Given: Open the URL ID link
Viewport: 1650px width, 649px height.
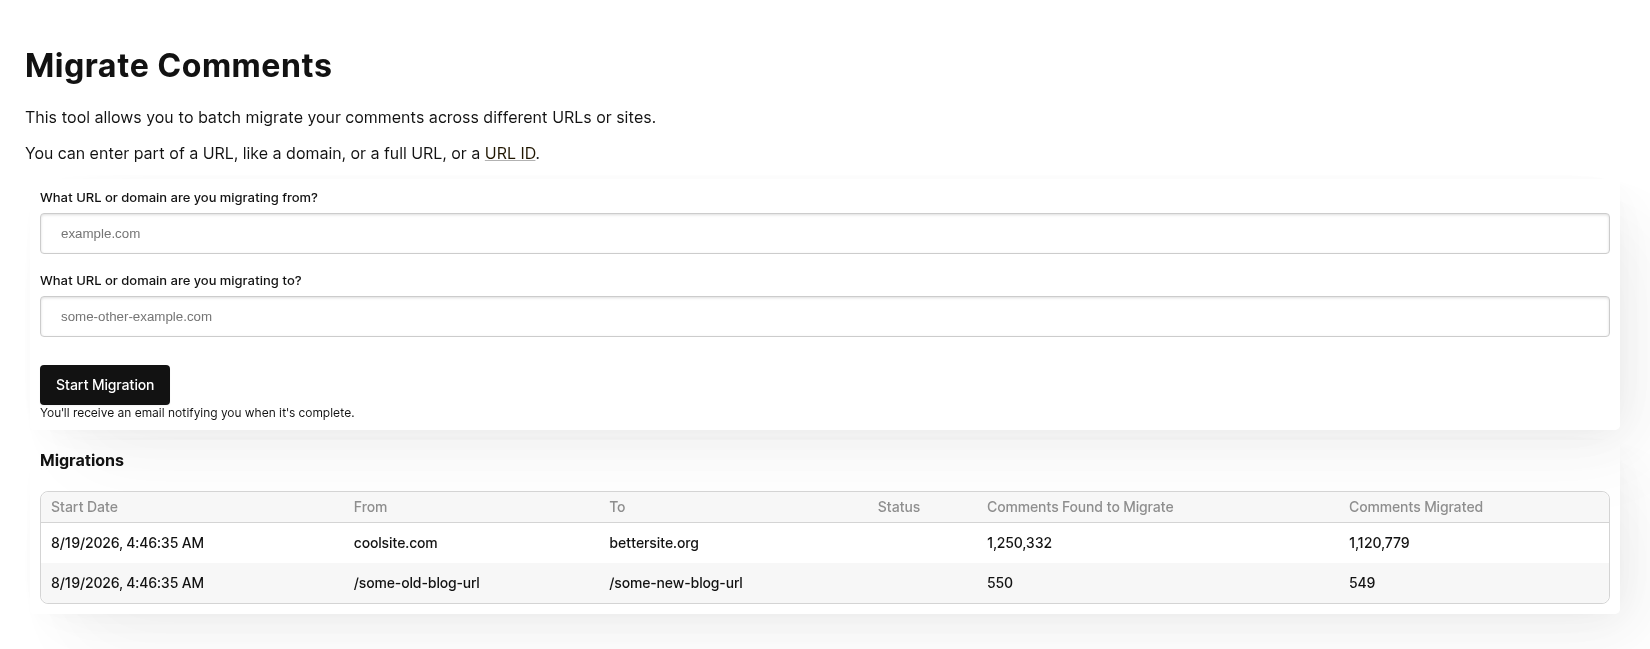Looking at the screenshot, I should 510,153.
